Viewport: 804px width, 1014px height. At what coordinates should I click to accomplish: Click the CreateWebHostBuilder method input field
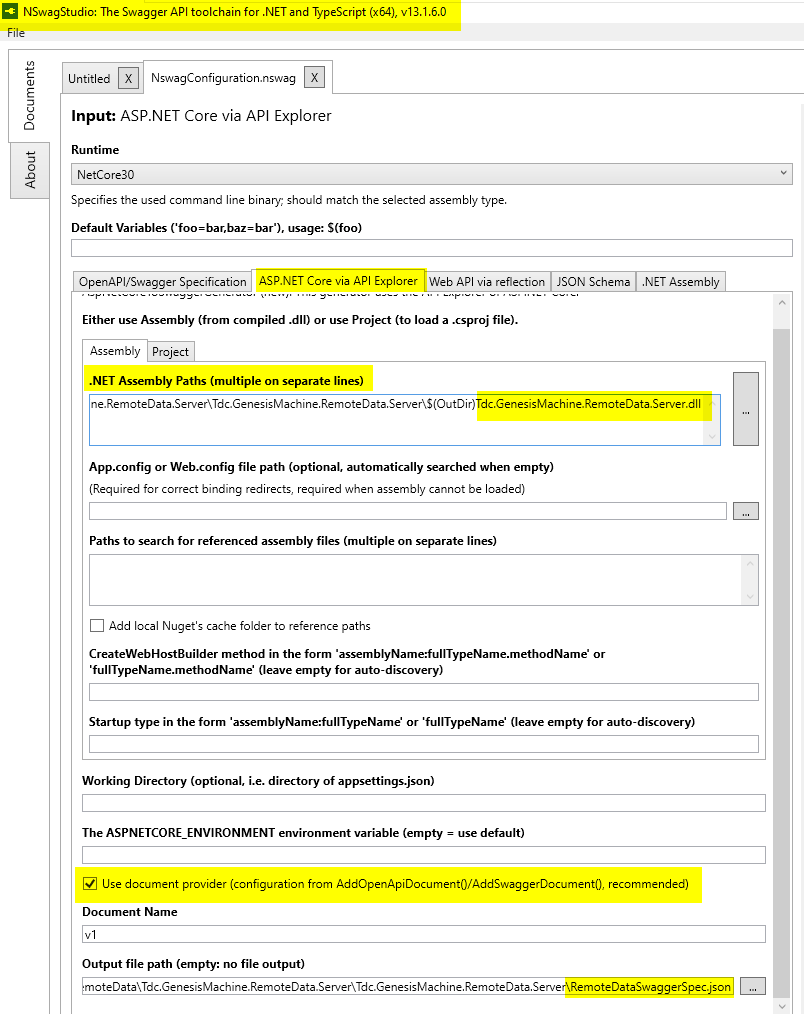coord(424,692)
